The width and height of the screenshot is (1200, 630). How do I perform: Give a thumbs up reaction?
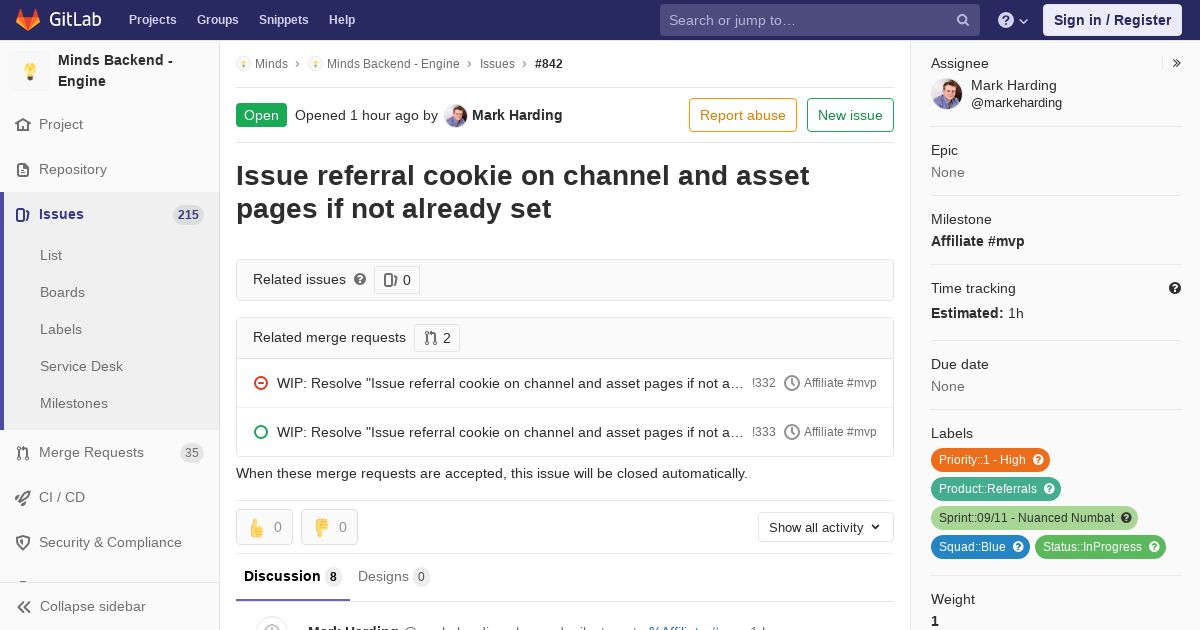point(264,527)
